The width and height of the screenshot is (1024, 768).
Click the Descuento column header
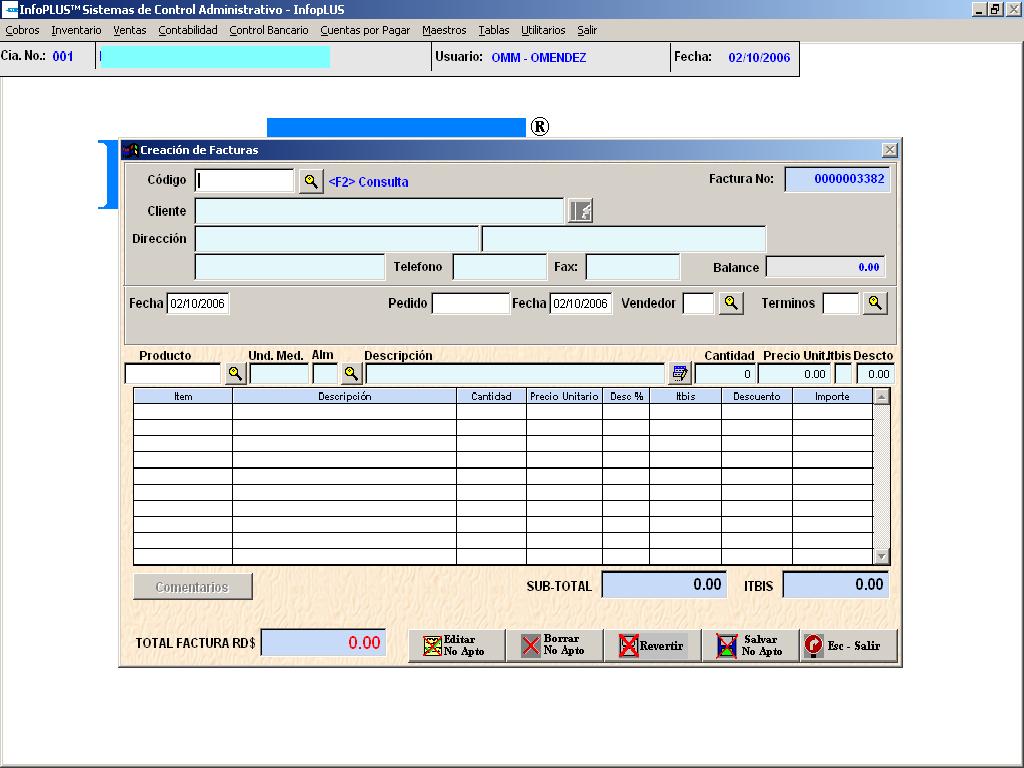(x=757, y=396)
